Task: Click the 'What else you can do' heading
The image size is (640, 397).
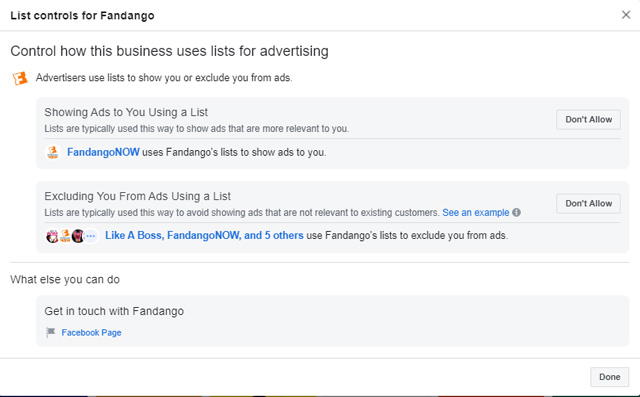Action: coord(65,279)
